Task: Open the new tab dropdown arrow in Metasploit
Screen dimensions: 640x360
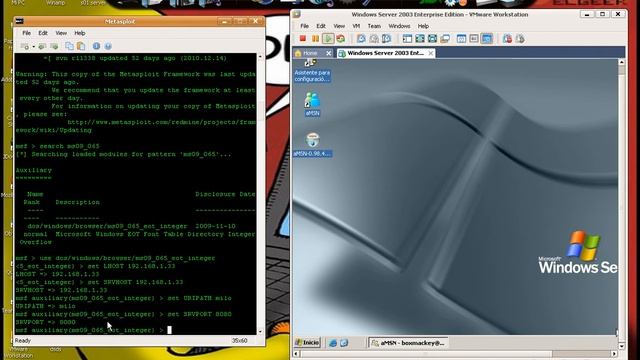Action: coord(33,47)
